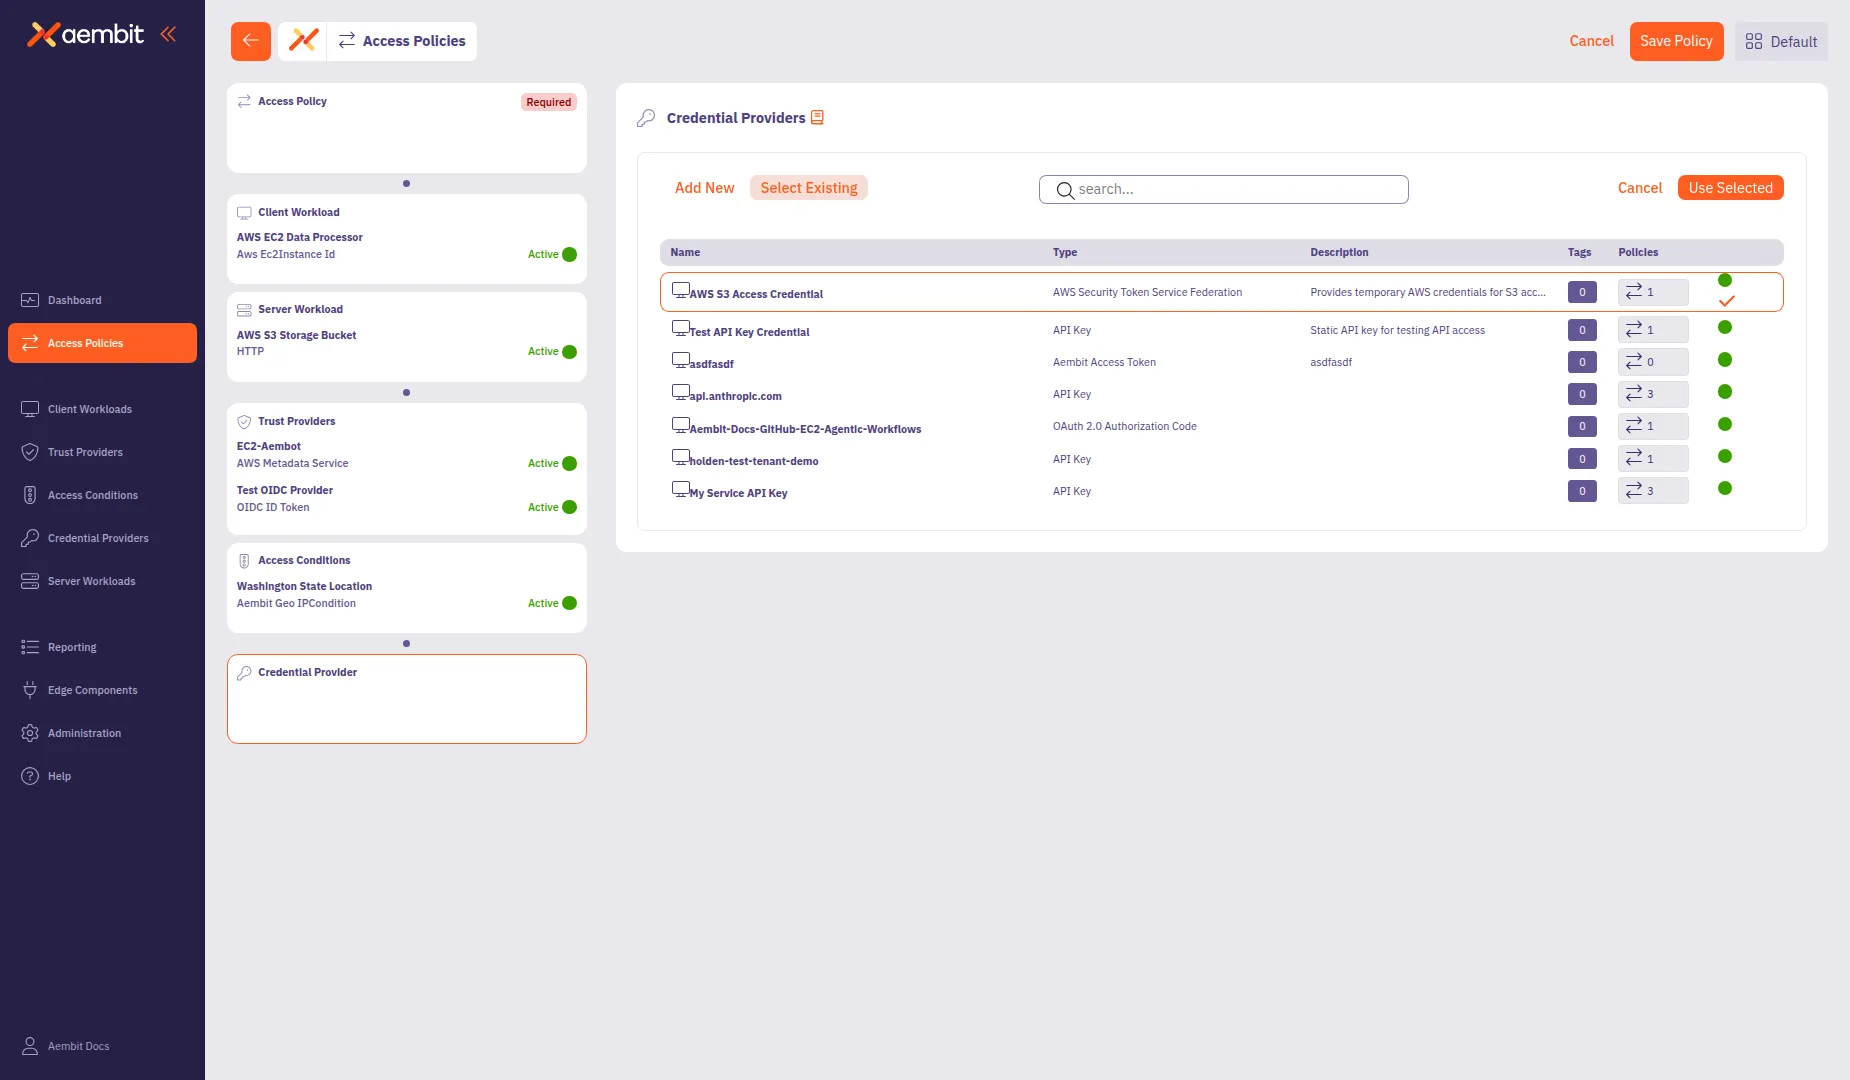
Task: Check the Test API Key Credential row checkbox
Action: click(x=681, y=328)
